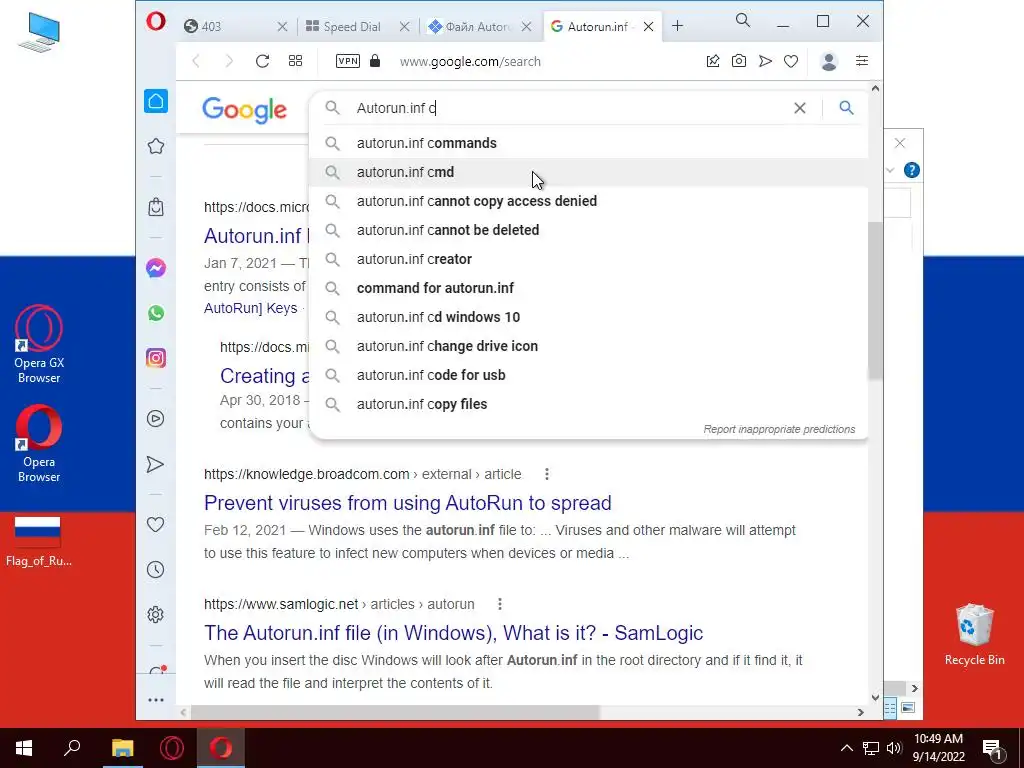Click help question mark in background window
This screenshot has width=1024, height=768.
(912, 170)
